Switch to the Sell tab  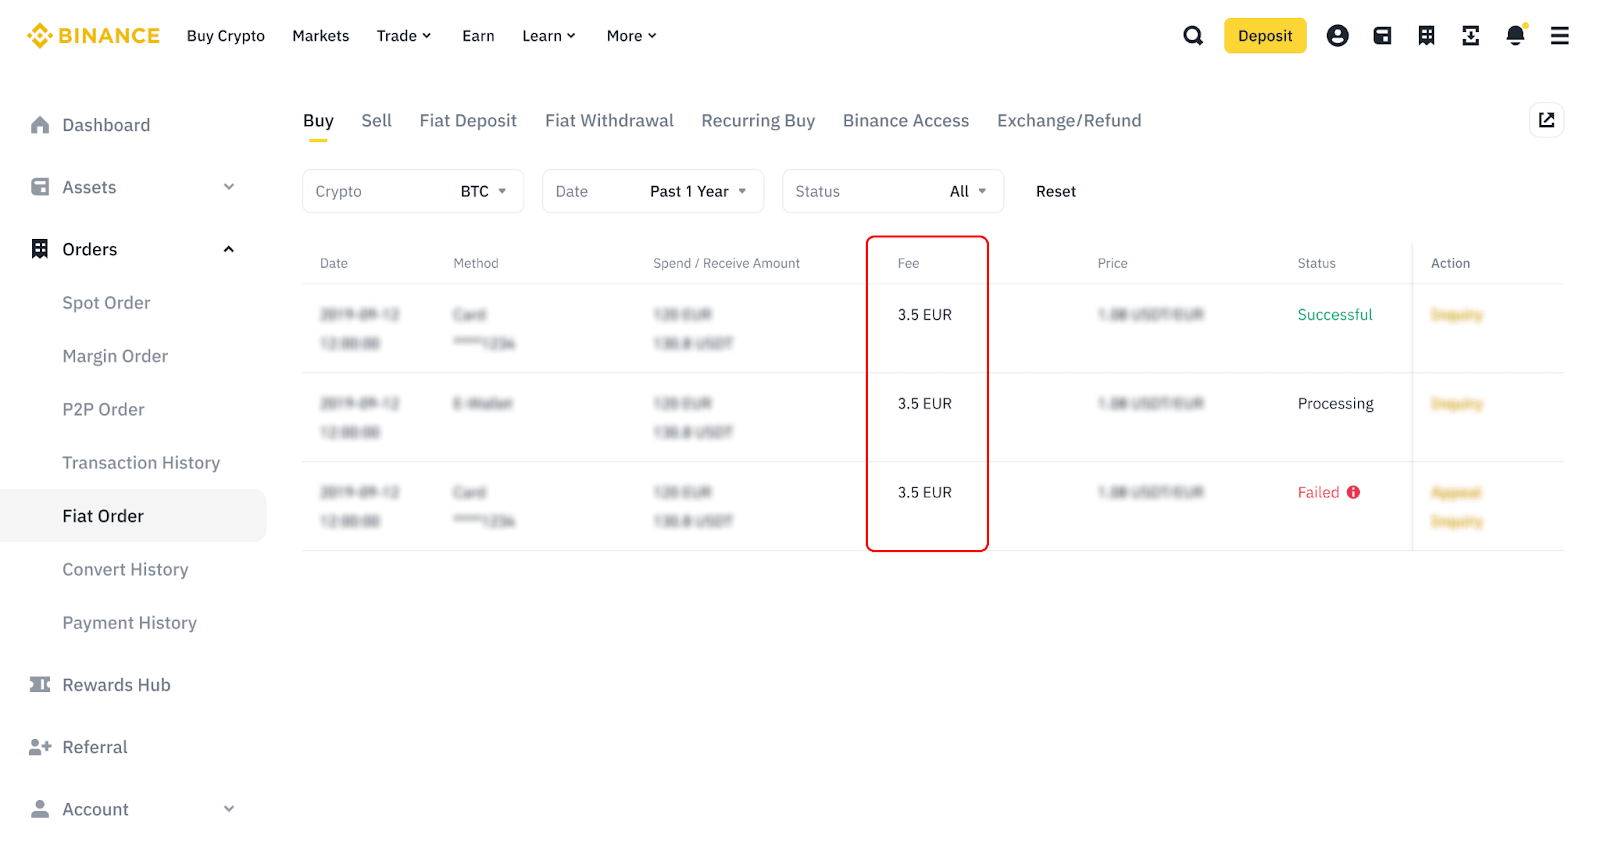coord(376,121)
